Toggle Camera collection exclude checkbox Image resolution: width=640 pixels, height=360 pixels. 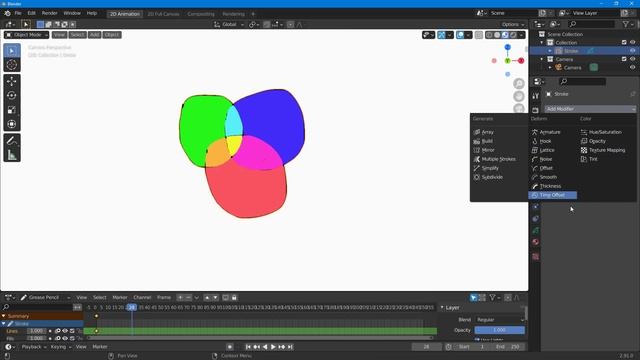click(x=624, y=59)
